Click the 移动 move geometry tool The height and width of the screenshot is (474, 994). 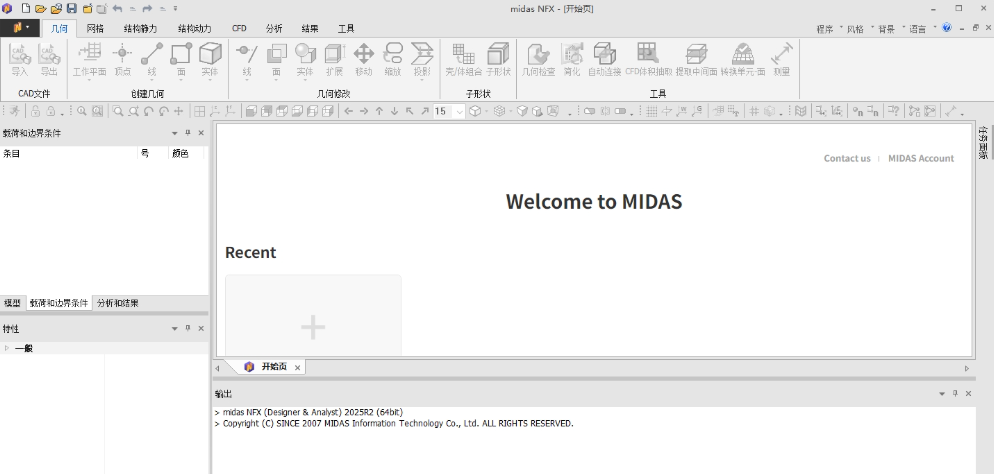tap(363, 60)
